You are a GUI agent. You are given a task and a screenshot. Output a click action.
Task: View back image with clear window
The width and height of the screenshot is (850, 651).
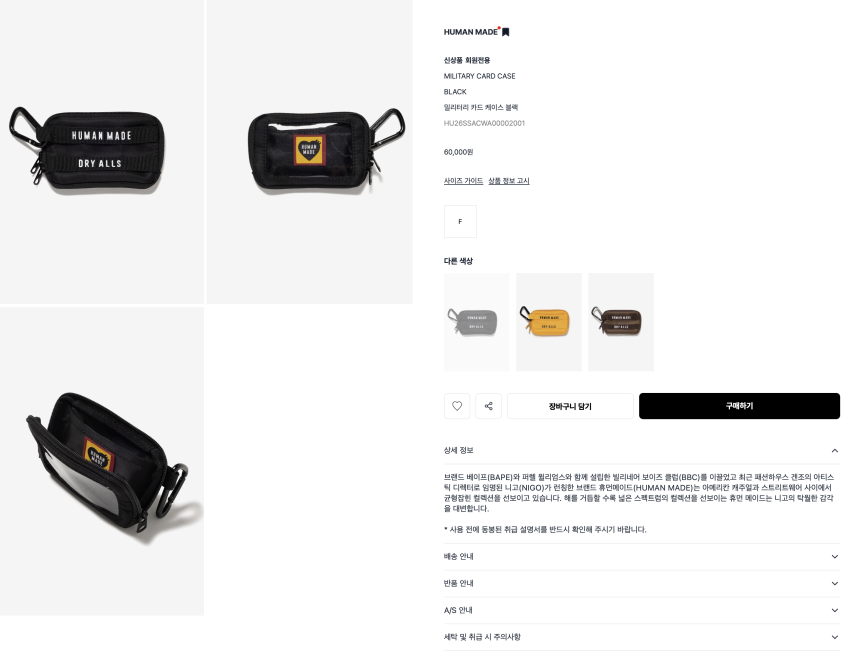pos(310,152)
